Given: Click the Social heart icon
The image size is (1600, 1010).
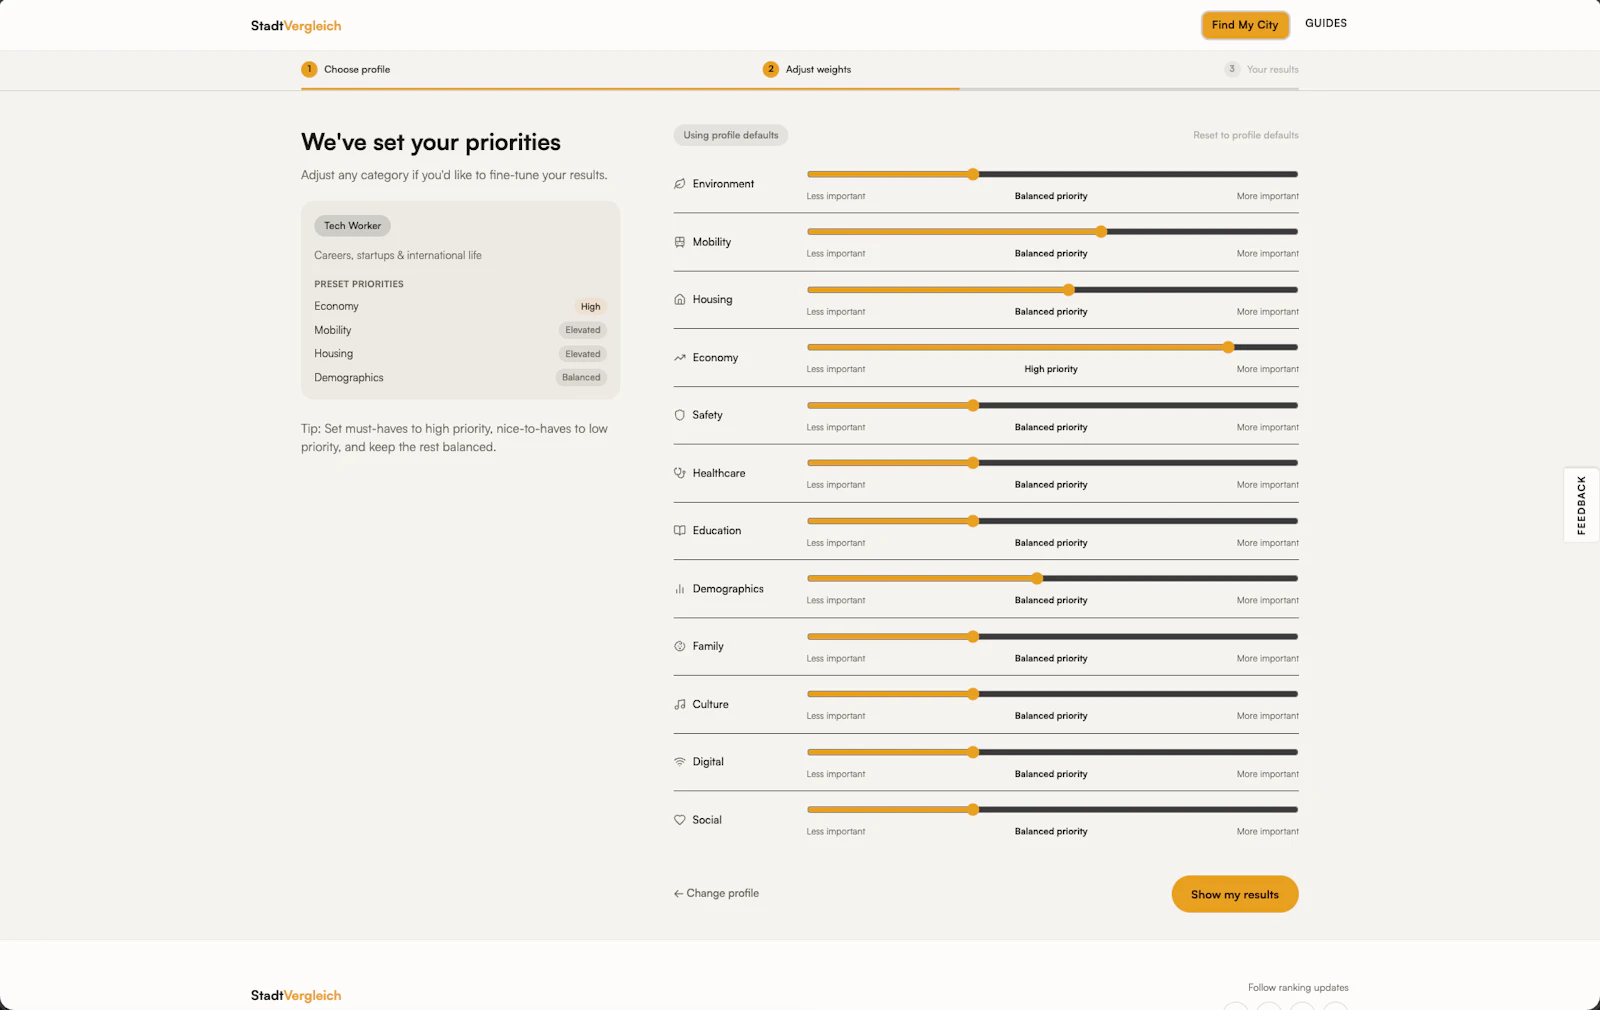Looking at the screenshot, I should coord(680,820).
